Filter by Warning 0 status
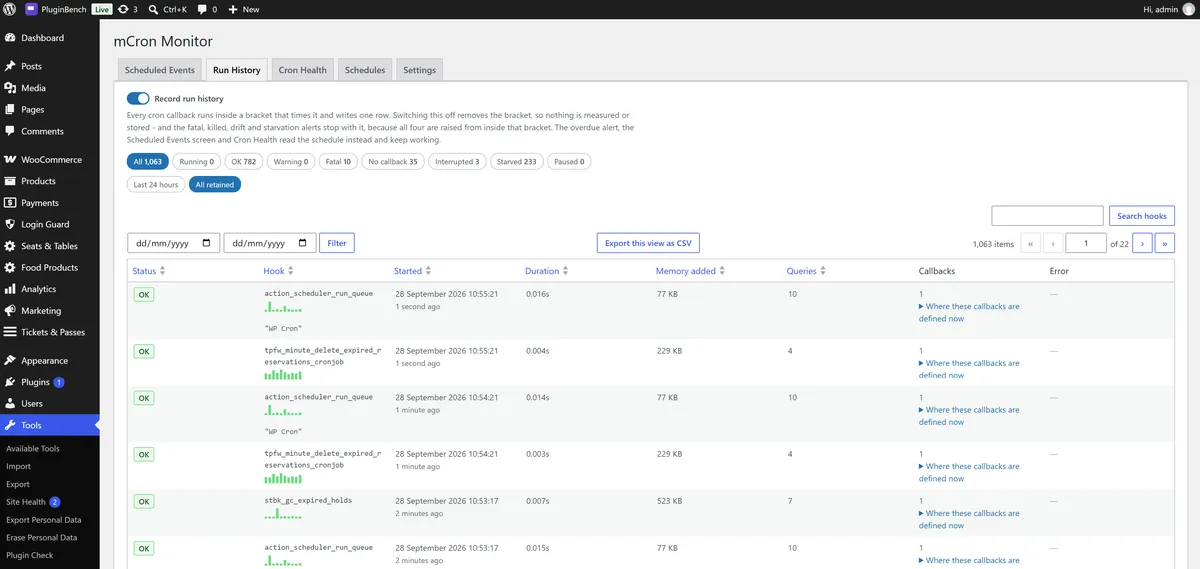 pyautogui.click(x=289, y=161)
